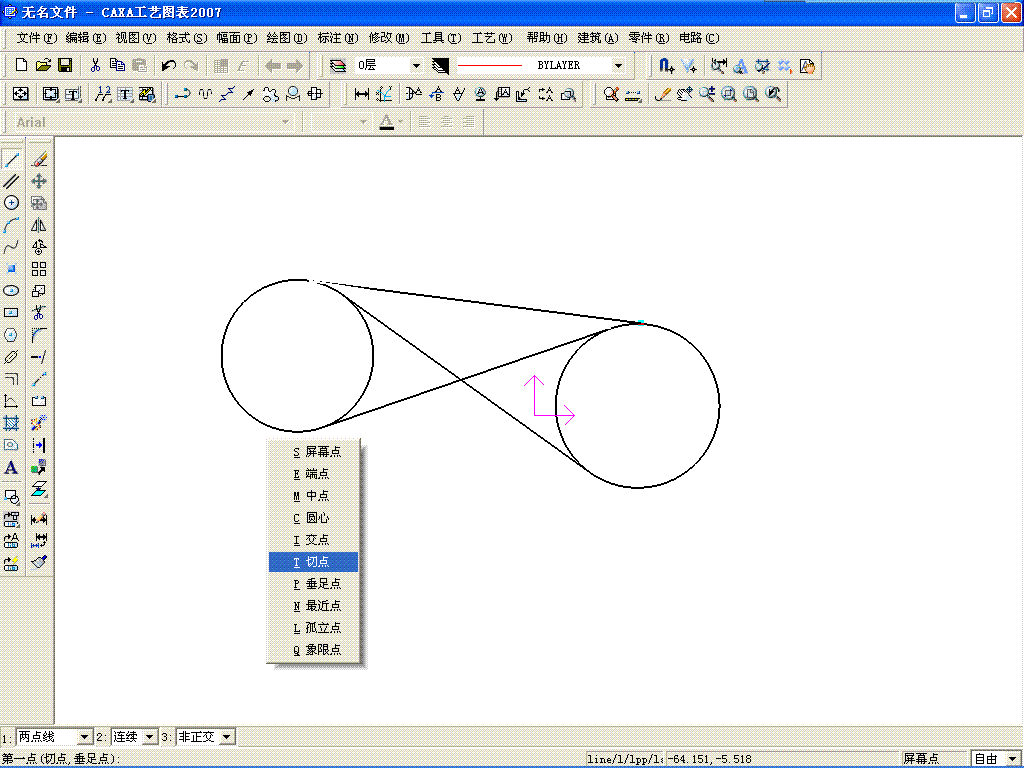This screenshot has width=1024, height=768.
Task: Choose 屏幕点 from the snap menu
Action: point(313,452)
